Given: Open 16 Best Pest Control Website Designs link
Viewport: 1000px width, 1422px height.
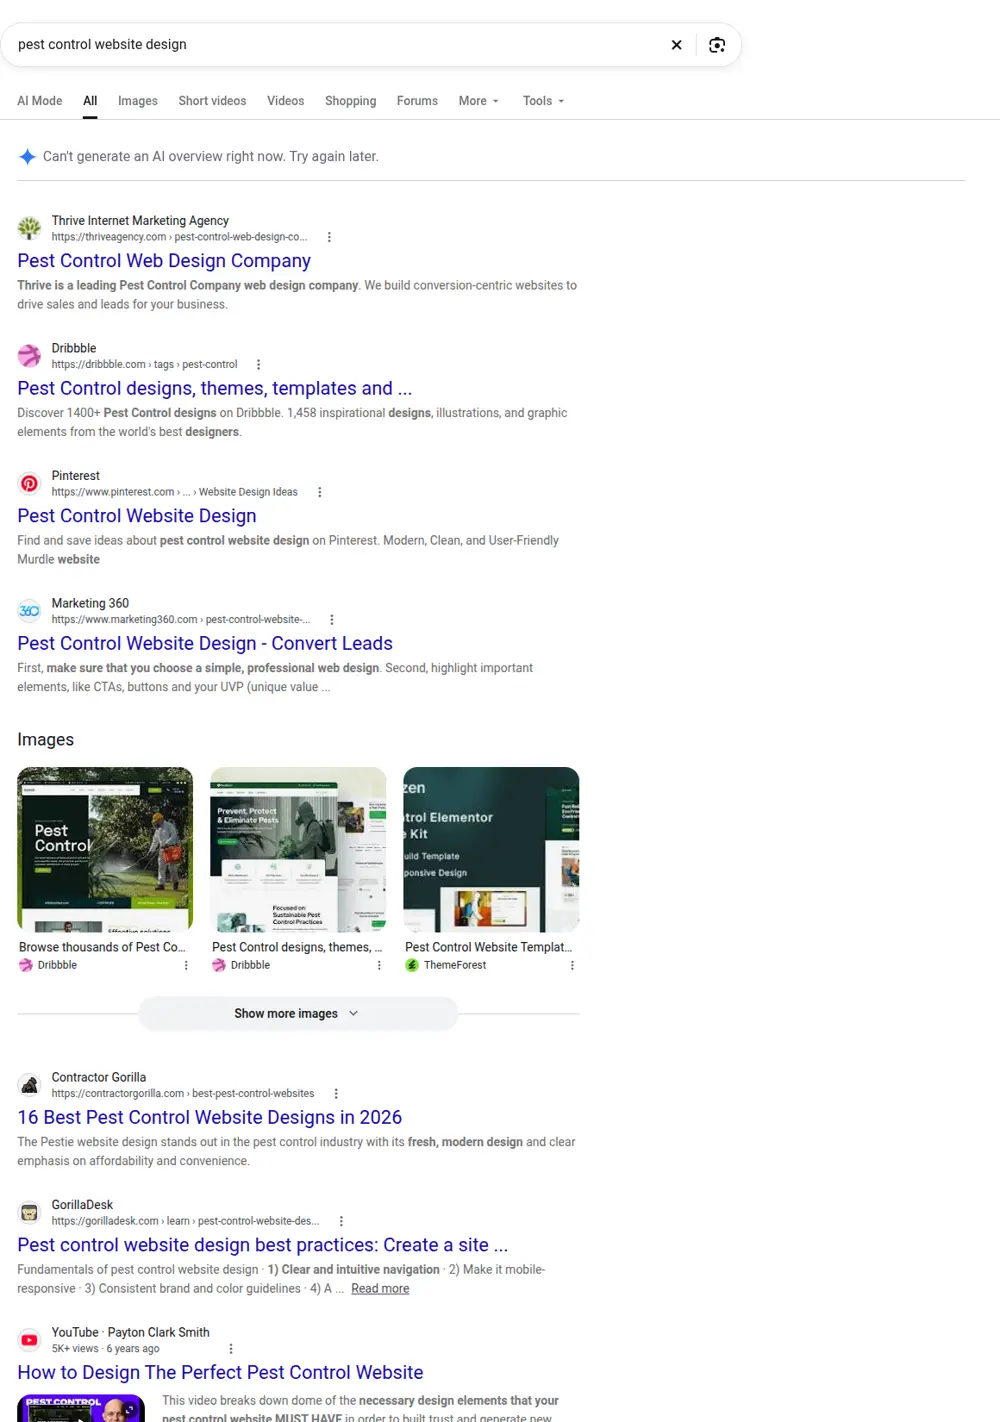Looking at the screenshot, I should tap(210, 1118).
